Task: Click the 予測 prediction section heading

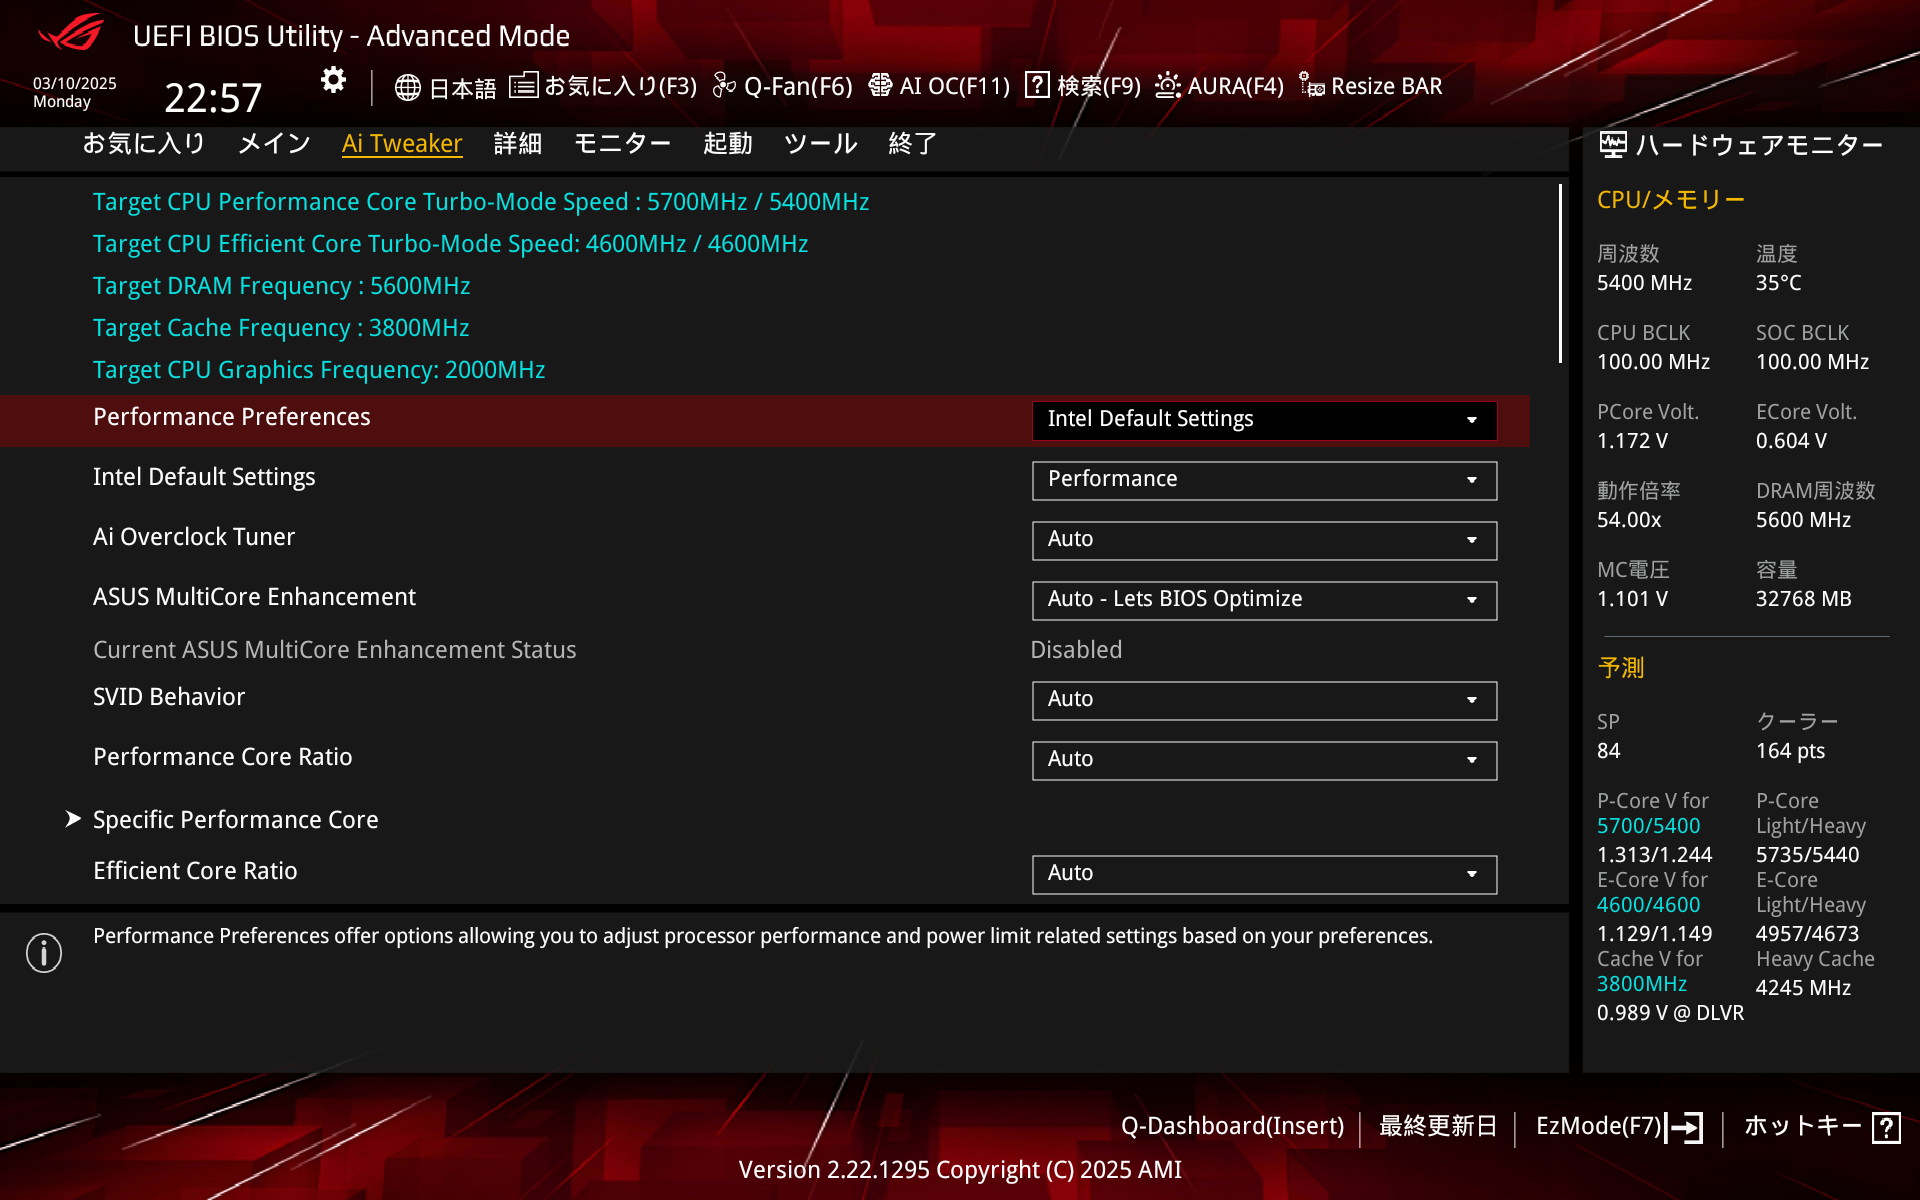Action: (1620, 668)
